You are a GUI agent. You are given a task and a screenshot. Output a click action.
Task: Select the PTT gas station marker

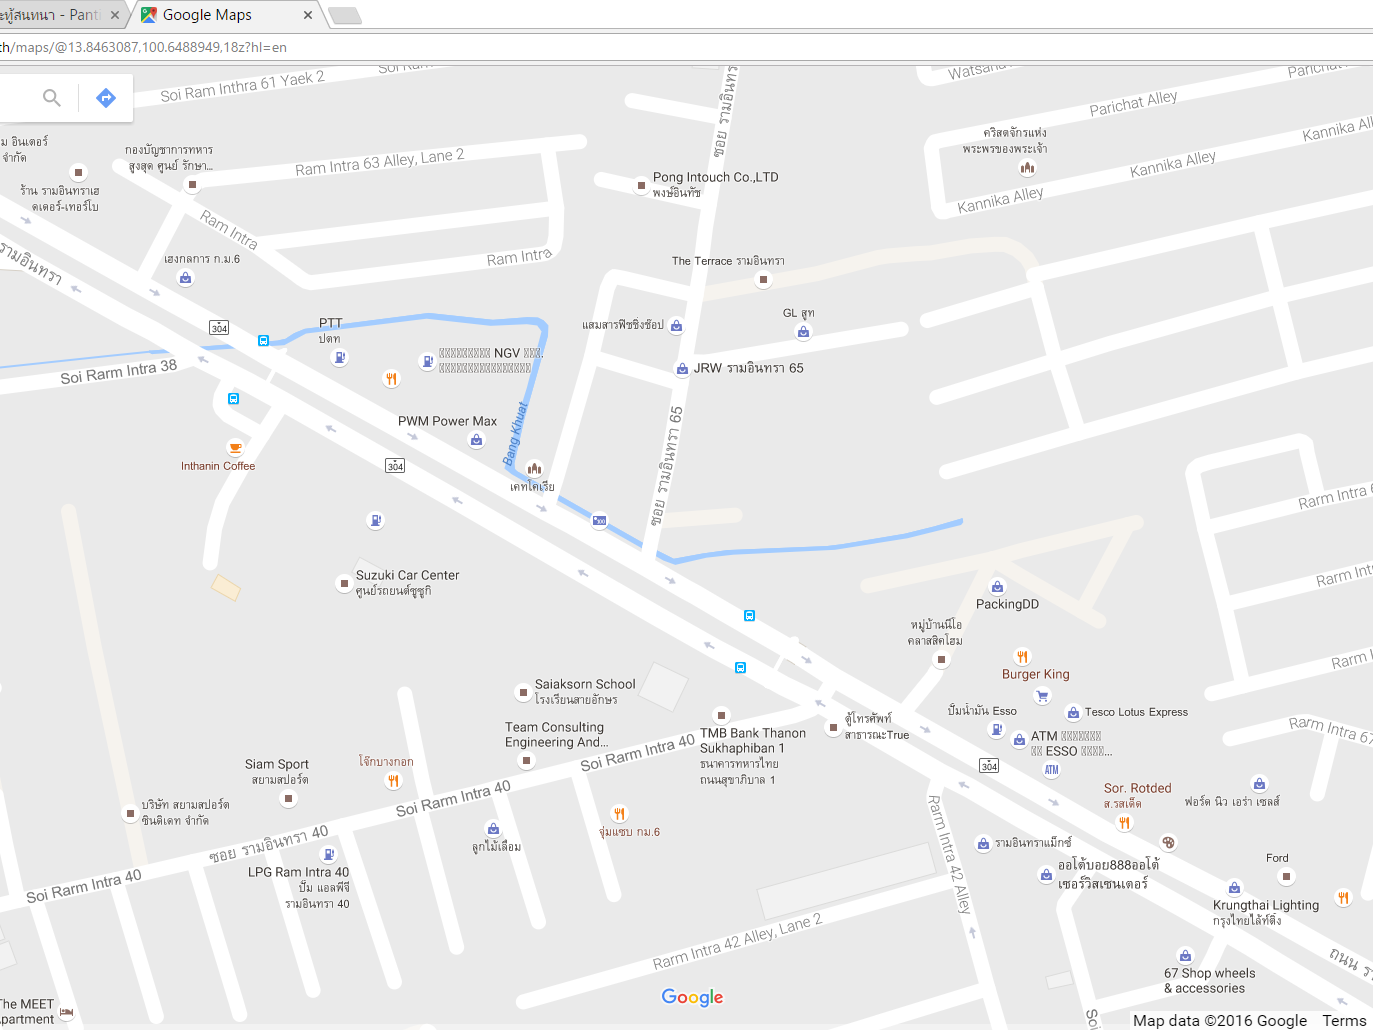340,357
